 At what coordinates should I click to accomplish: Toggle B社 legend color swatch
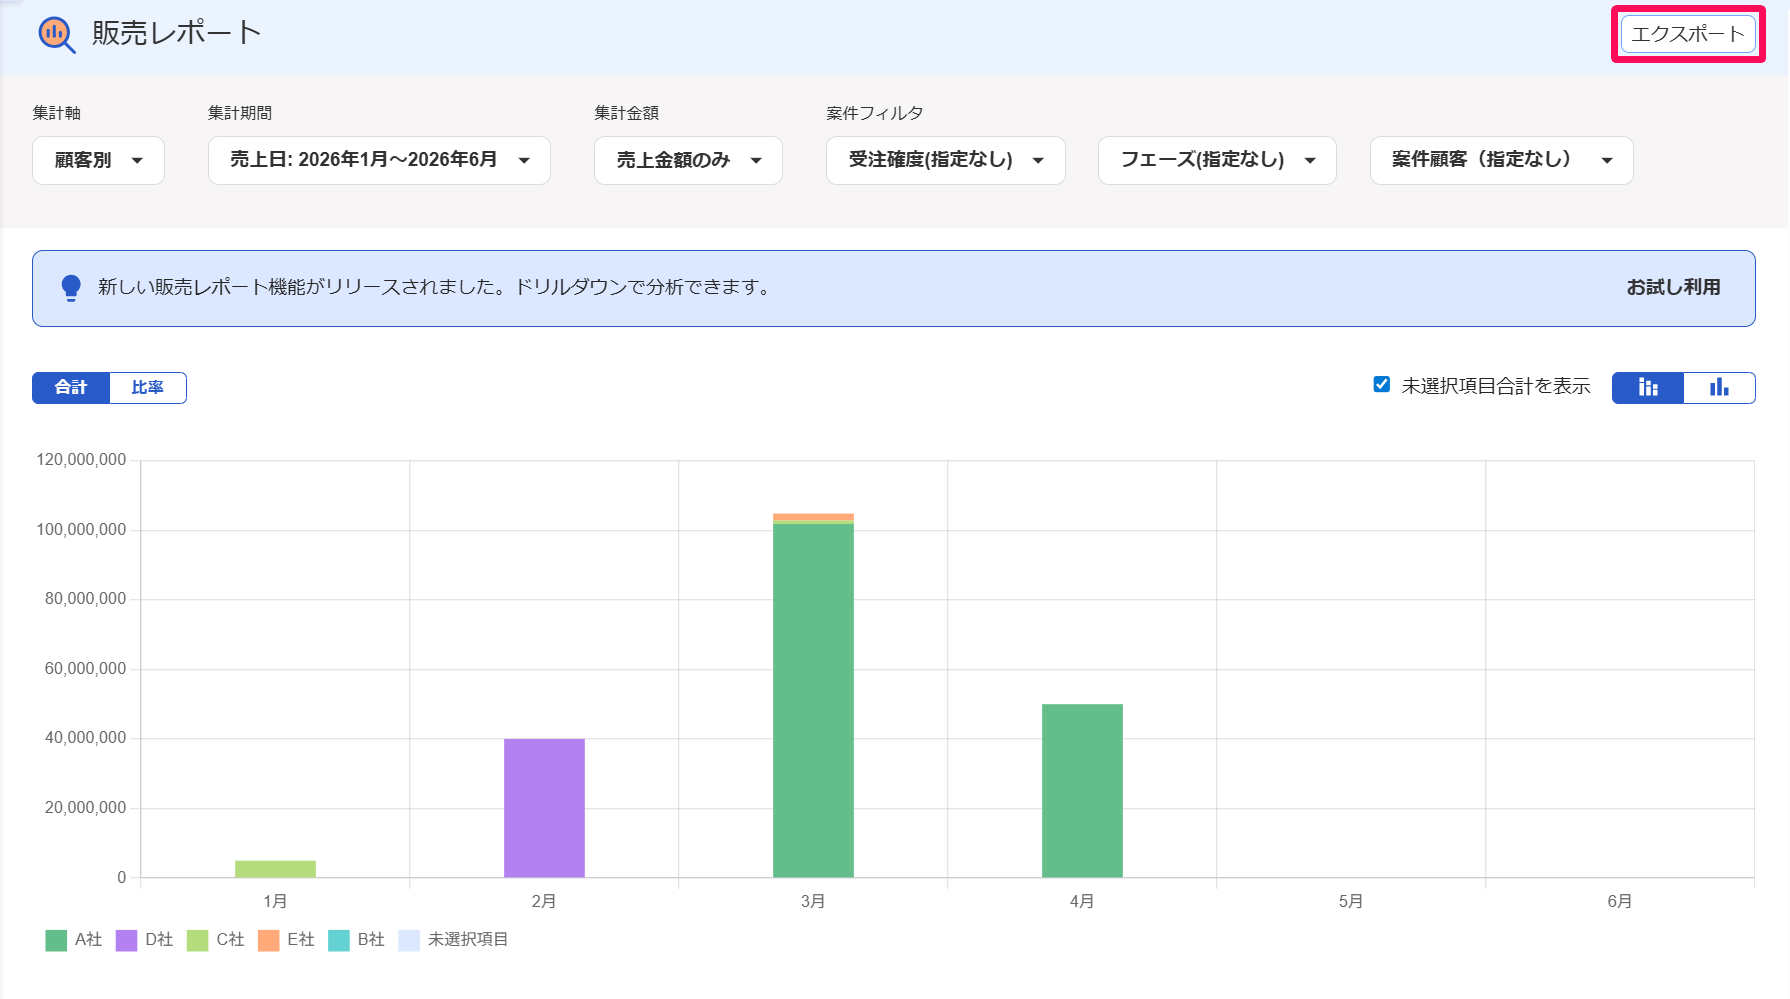(339, 940)
